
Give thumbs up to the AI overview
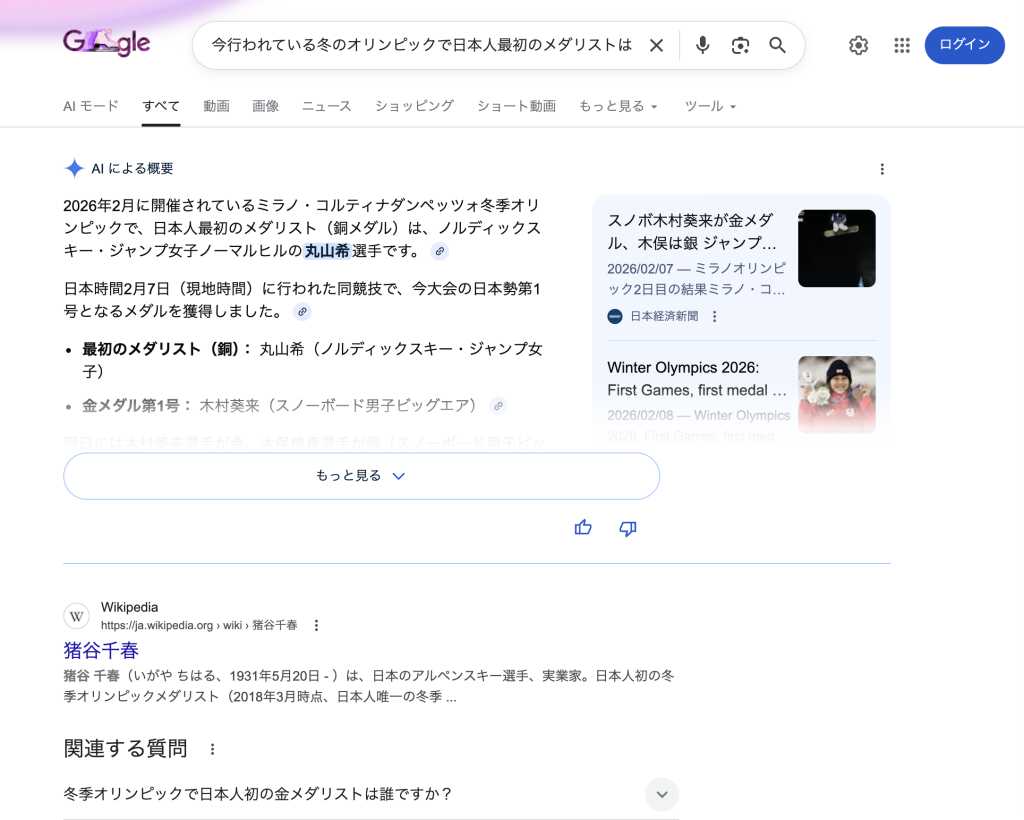(583, 527)
